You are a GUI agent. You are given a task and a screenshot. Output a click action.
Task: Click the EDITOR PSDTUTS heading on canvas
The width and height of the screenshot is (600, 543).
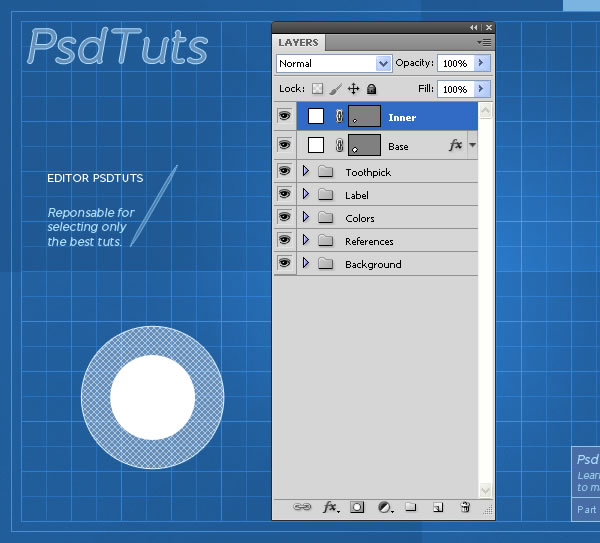pos(95,178)
